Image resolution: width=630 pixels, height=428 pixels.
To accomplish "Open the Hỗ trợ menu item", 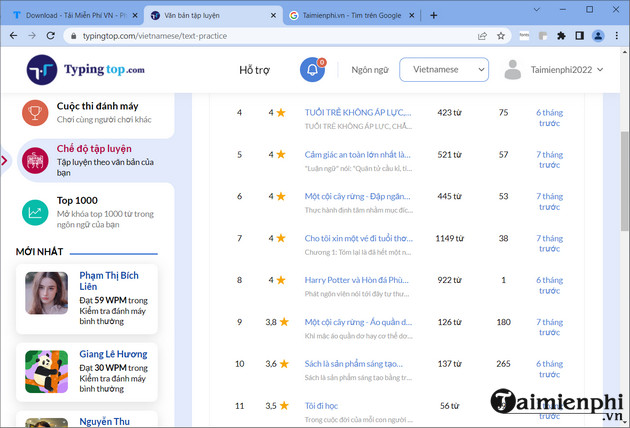I will (x=254, y=70).
